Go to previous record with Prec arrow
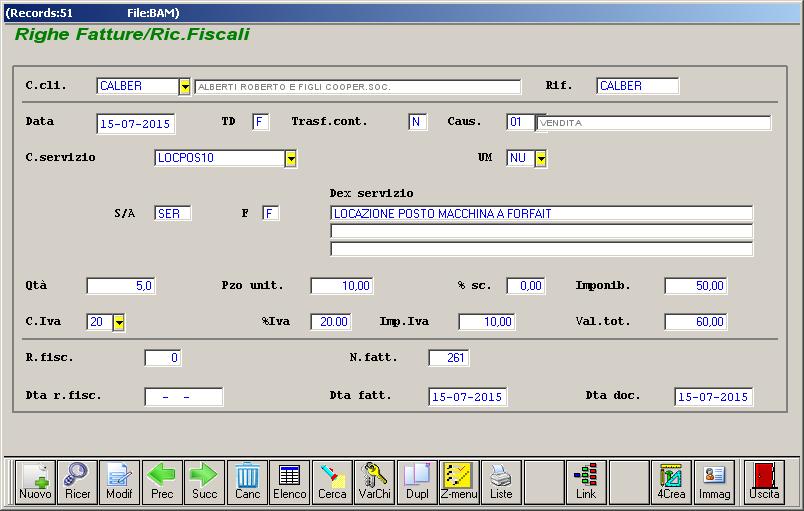 click(x=162, y=482)
